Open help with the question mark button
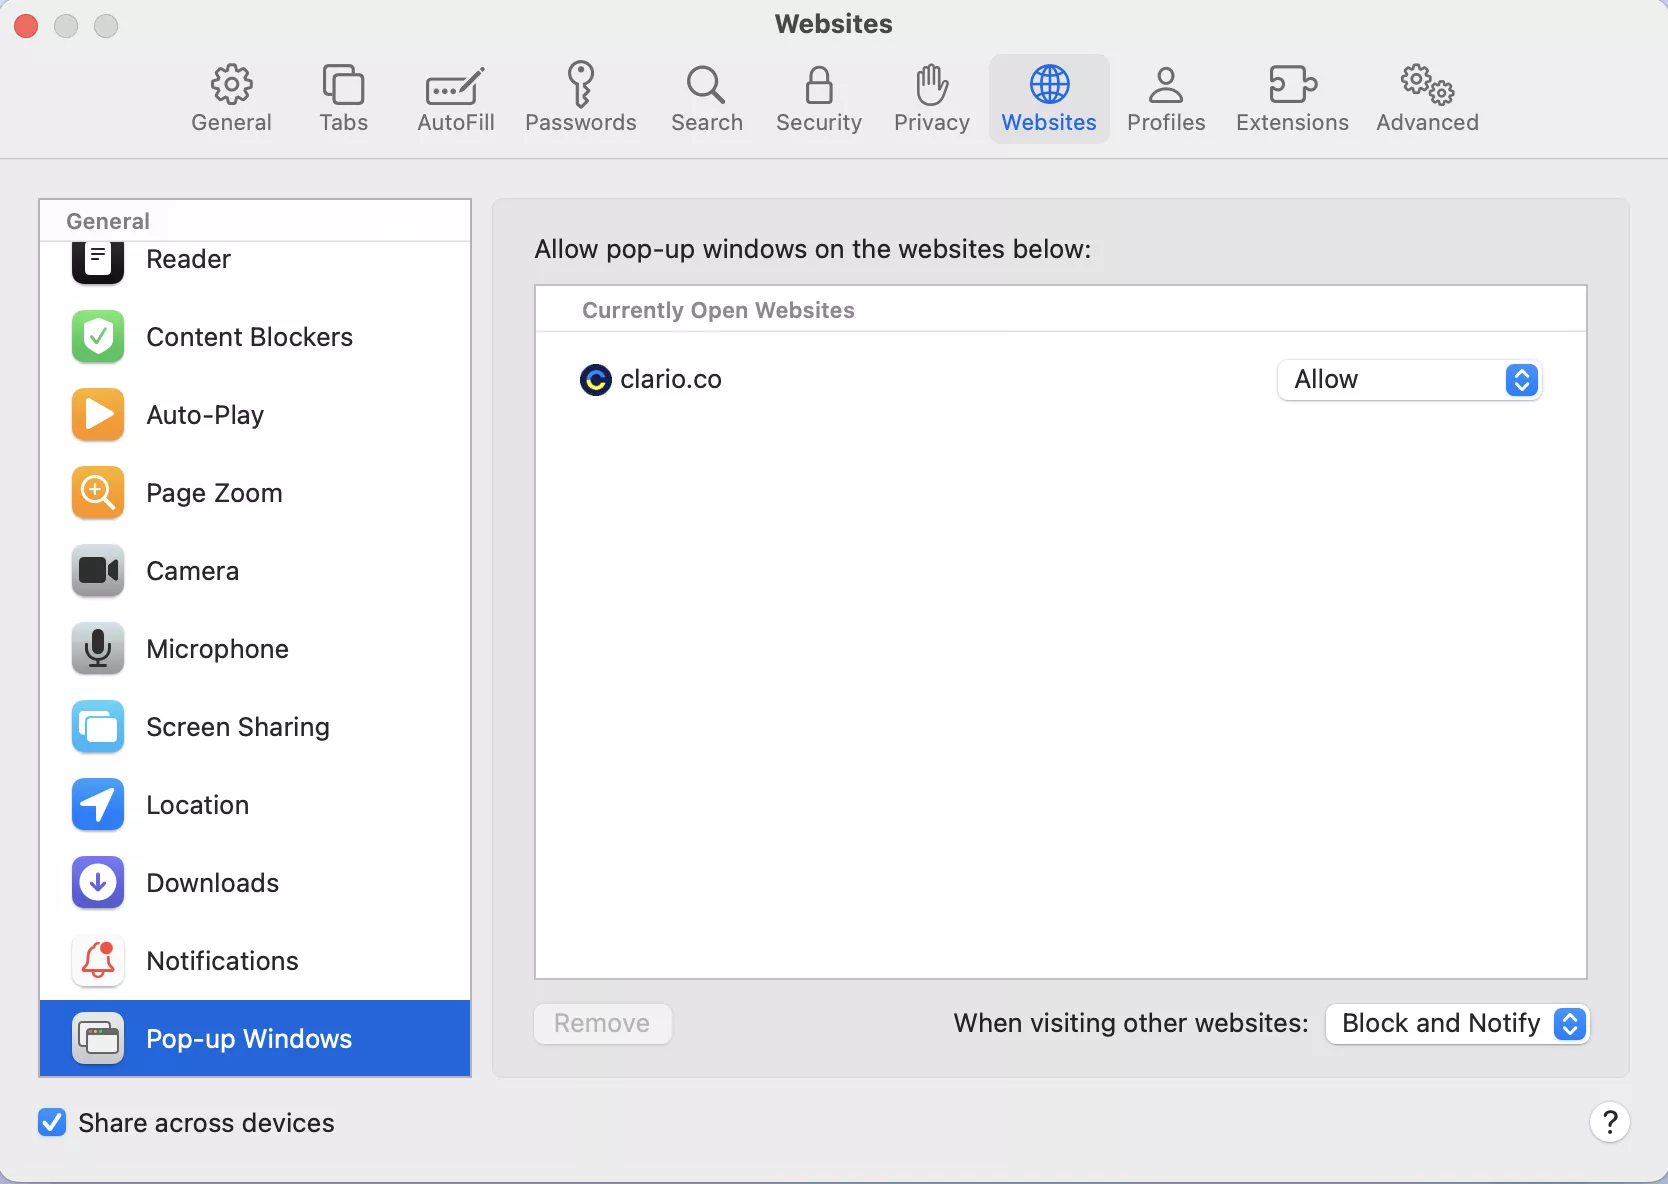1668x1184 pixels. coord(1609,1123)
